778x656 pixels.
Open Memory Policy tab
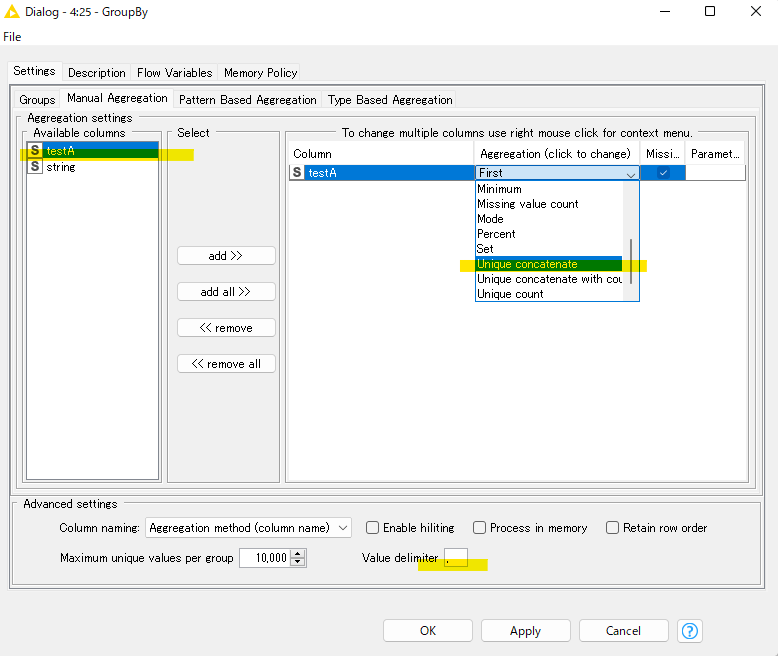[x=260, y=73]
